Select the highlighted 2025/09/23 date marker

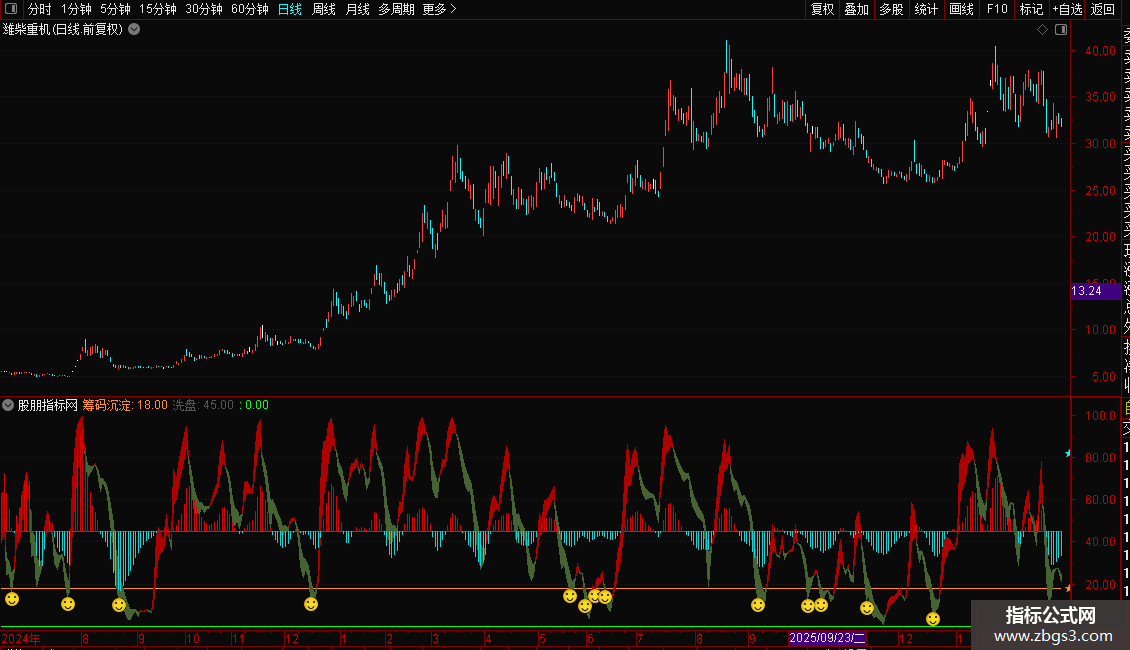(x=827, y=638)
